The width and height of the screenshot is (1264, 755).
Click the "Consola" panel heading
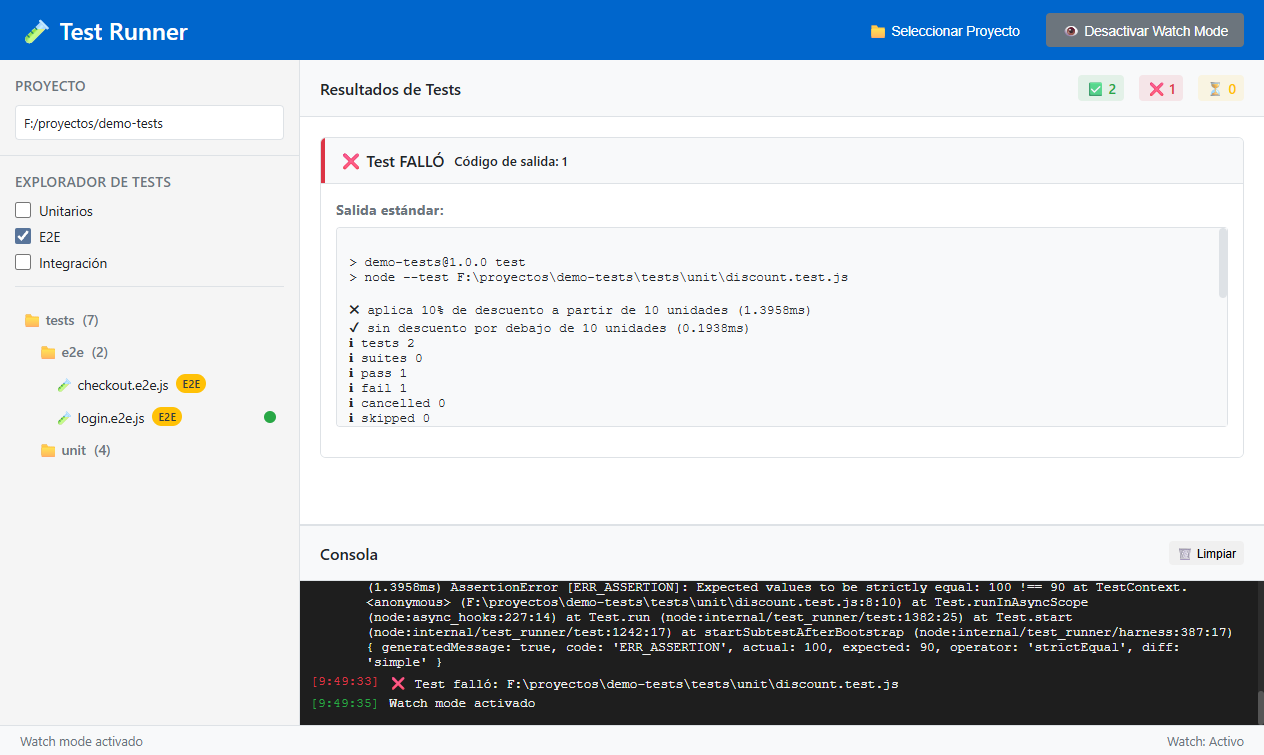pos(349,554)
